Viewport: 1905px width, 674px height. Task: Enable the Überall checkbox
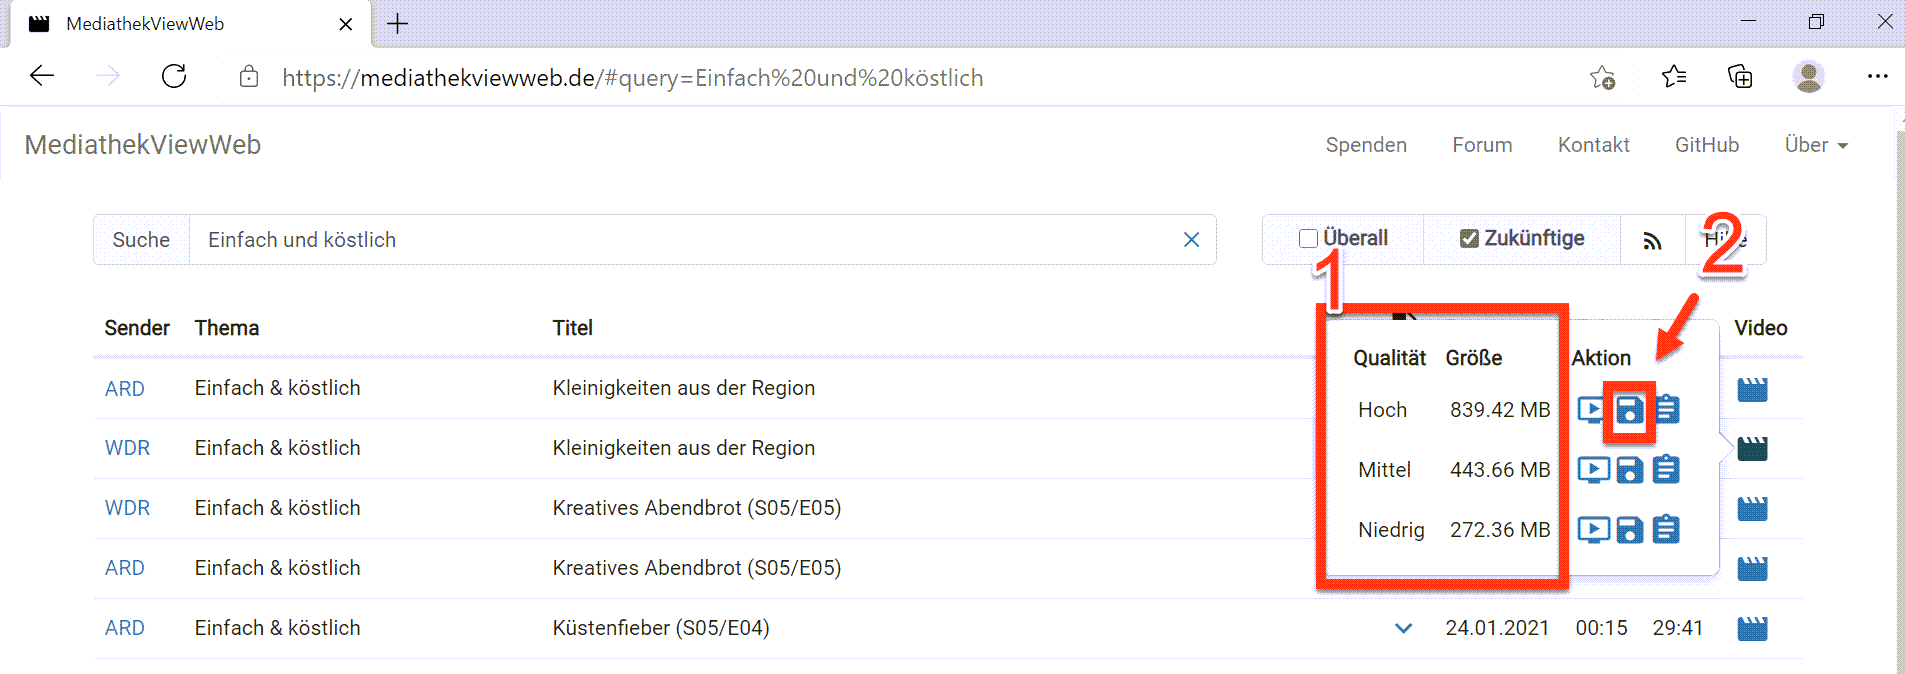1308,238
